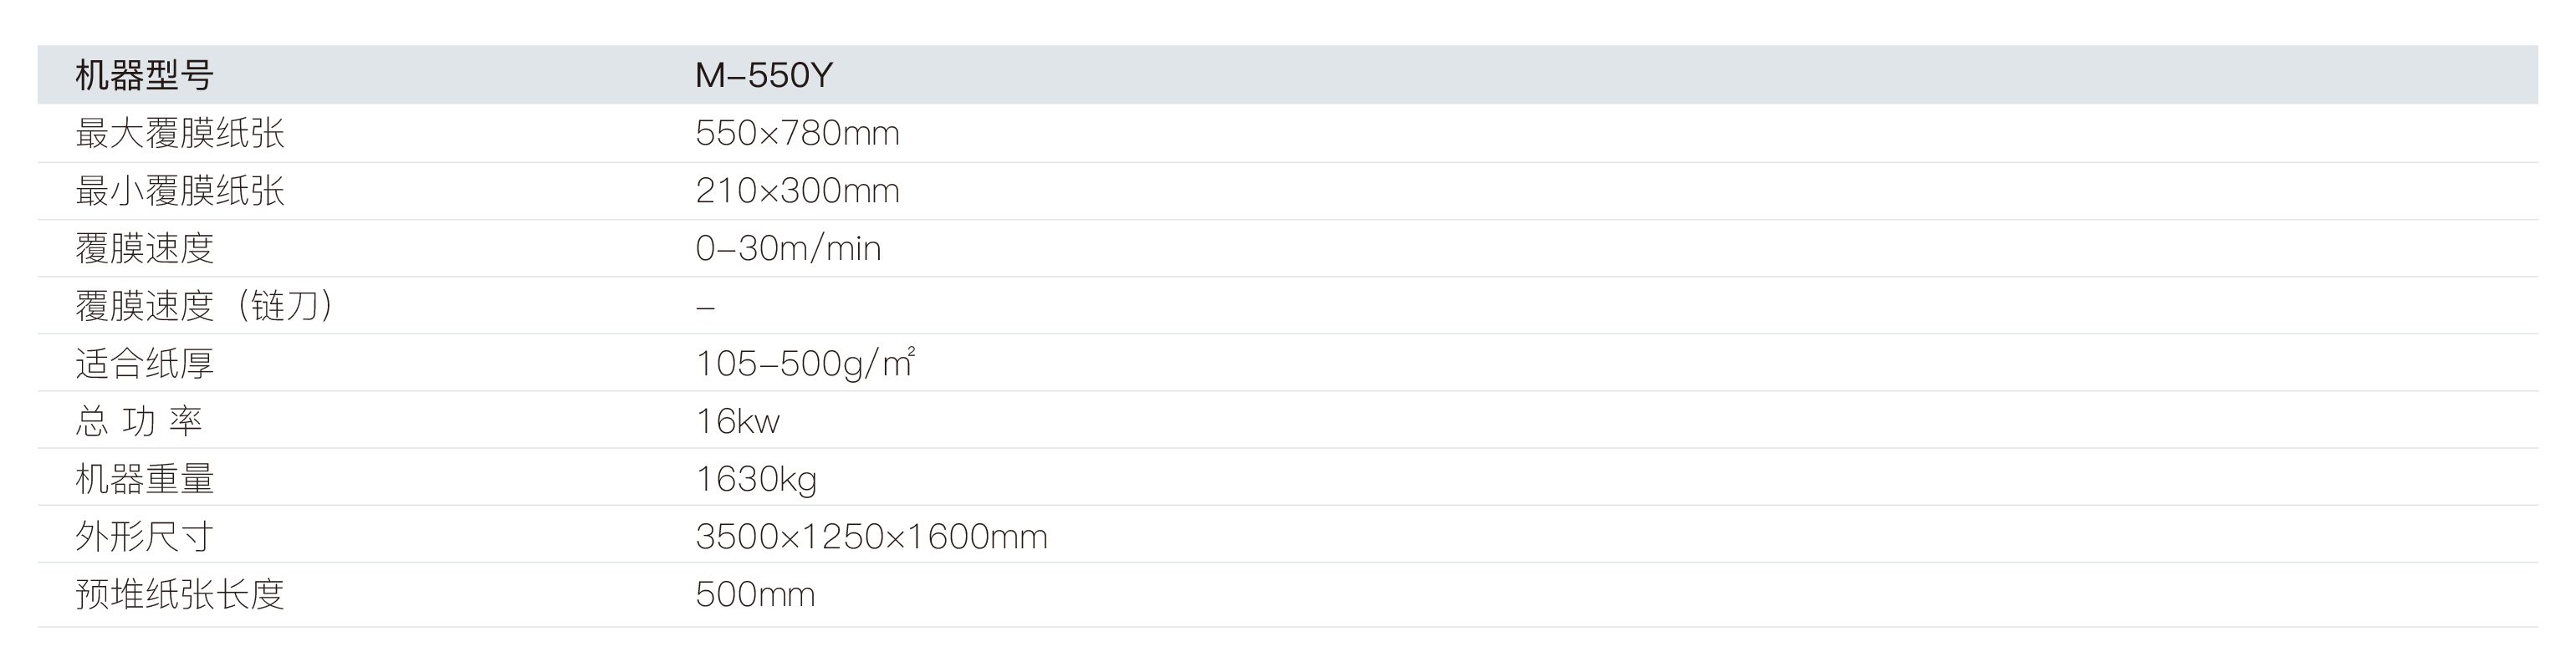
Task: Select the 550×780mm value
Action: (797, 133)
